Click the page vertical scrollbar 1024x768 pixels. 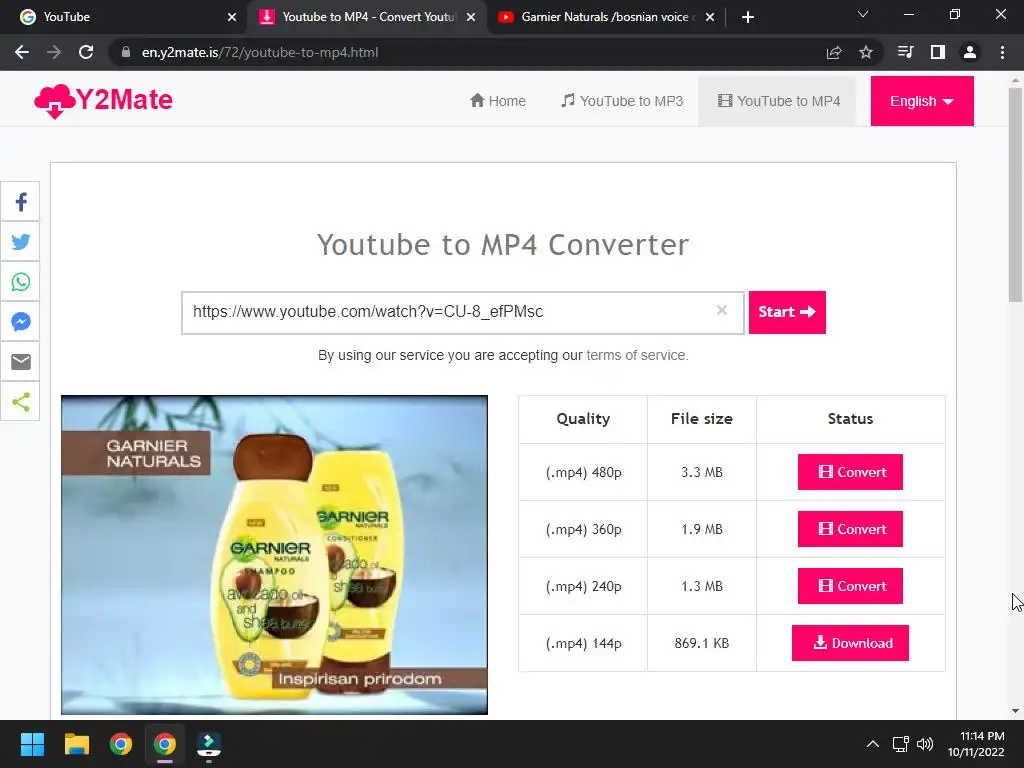[1015, 196]
